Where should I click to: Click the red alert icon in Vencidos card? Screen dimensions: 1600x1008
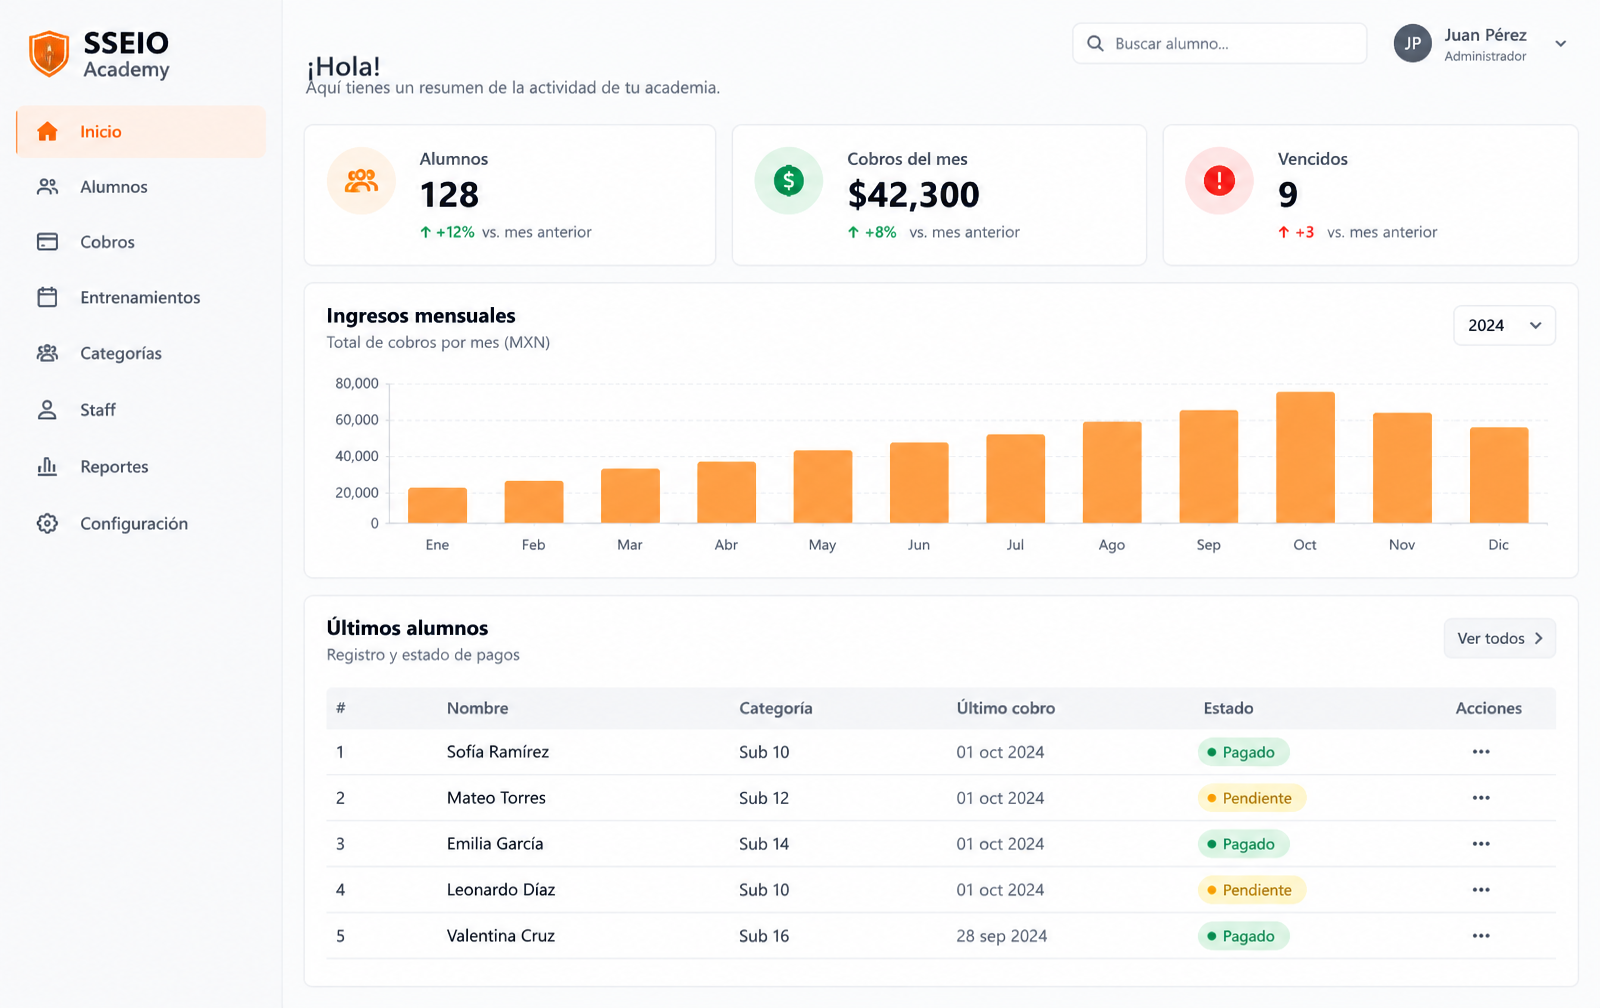pos(1219,181)
